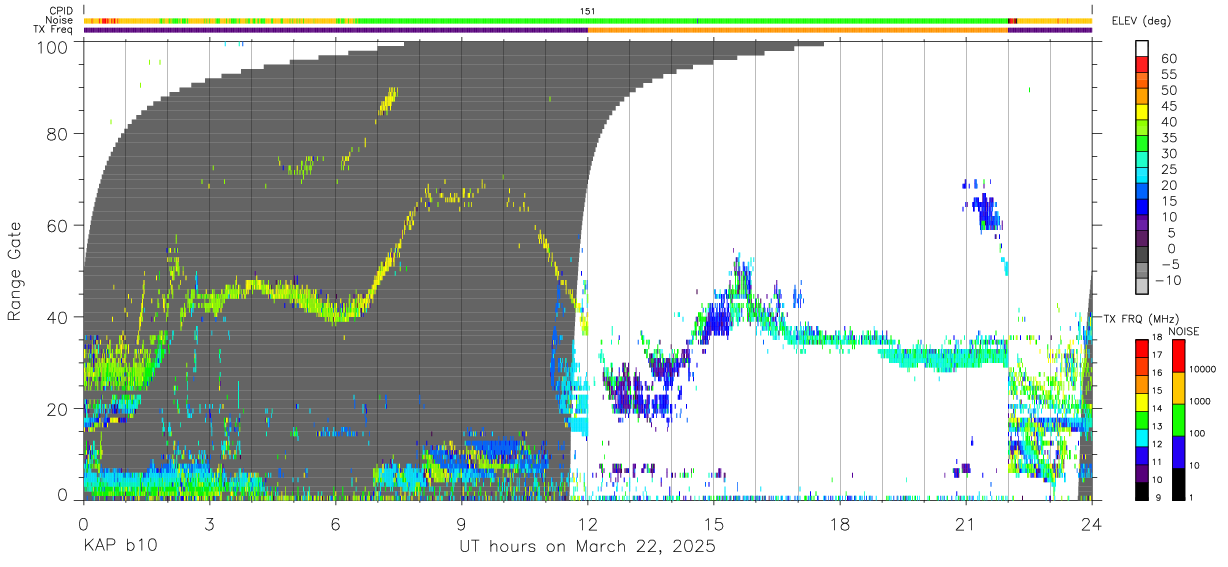Click the 45 label on elevation colorbar
The image size is (1228, 567).
1168,106
